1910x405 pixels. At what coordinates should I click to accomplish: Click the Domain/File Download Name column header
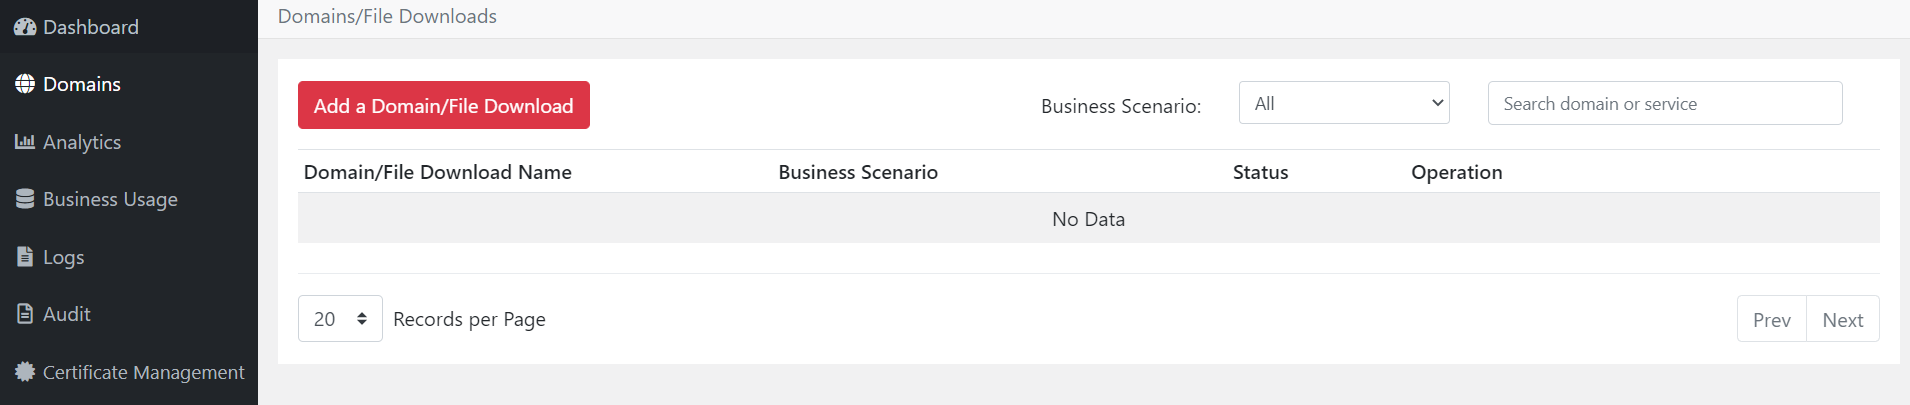pos(438,172)
